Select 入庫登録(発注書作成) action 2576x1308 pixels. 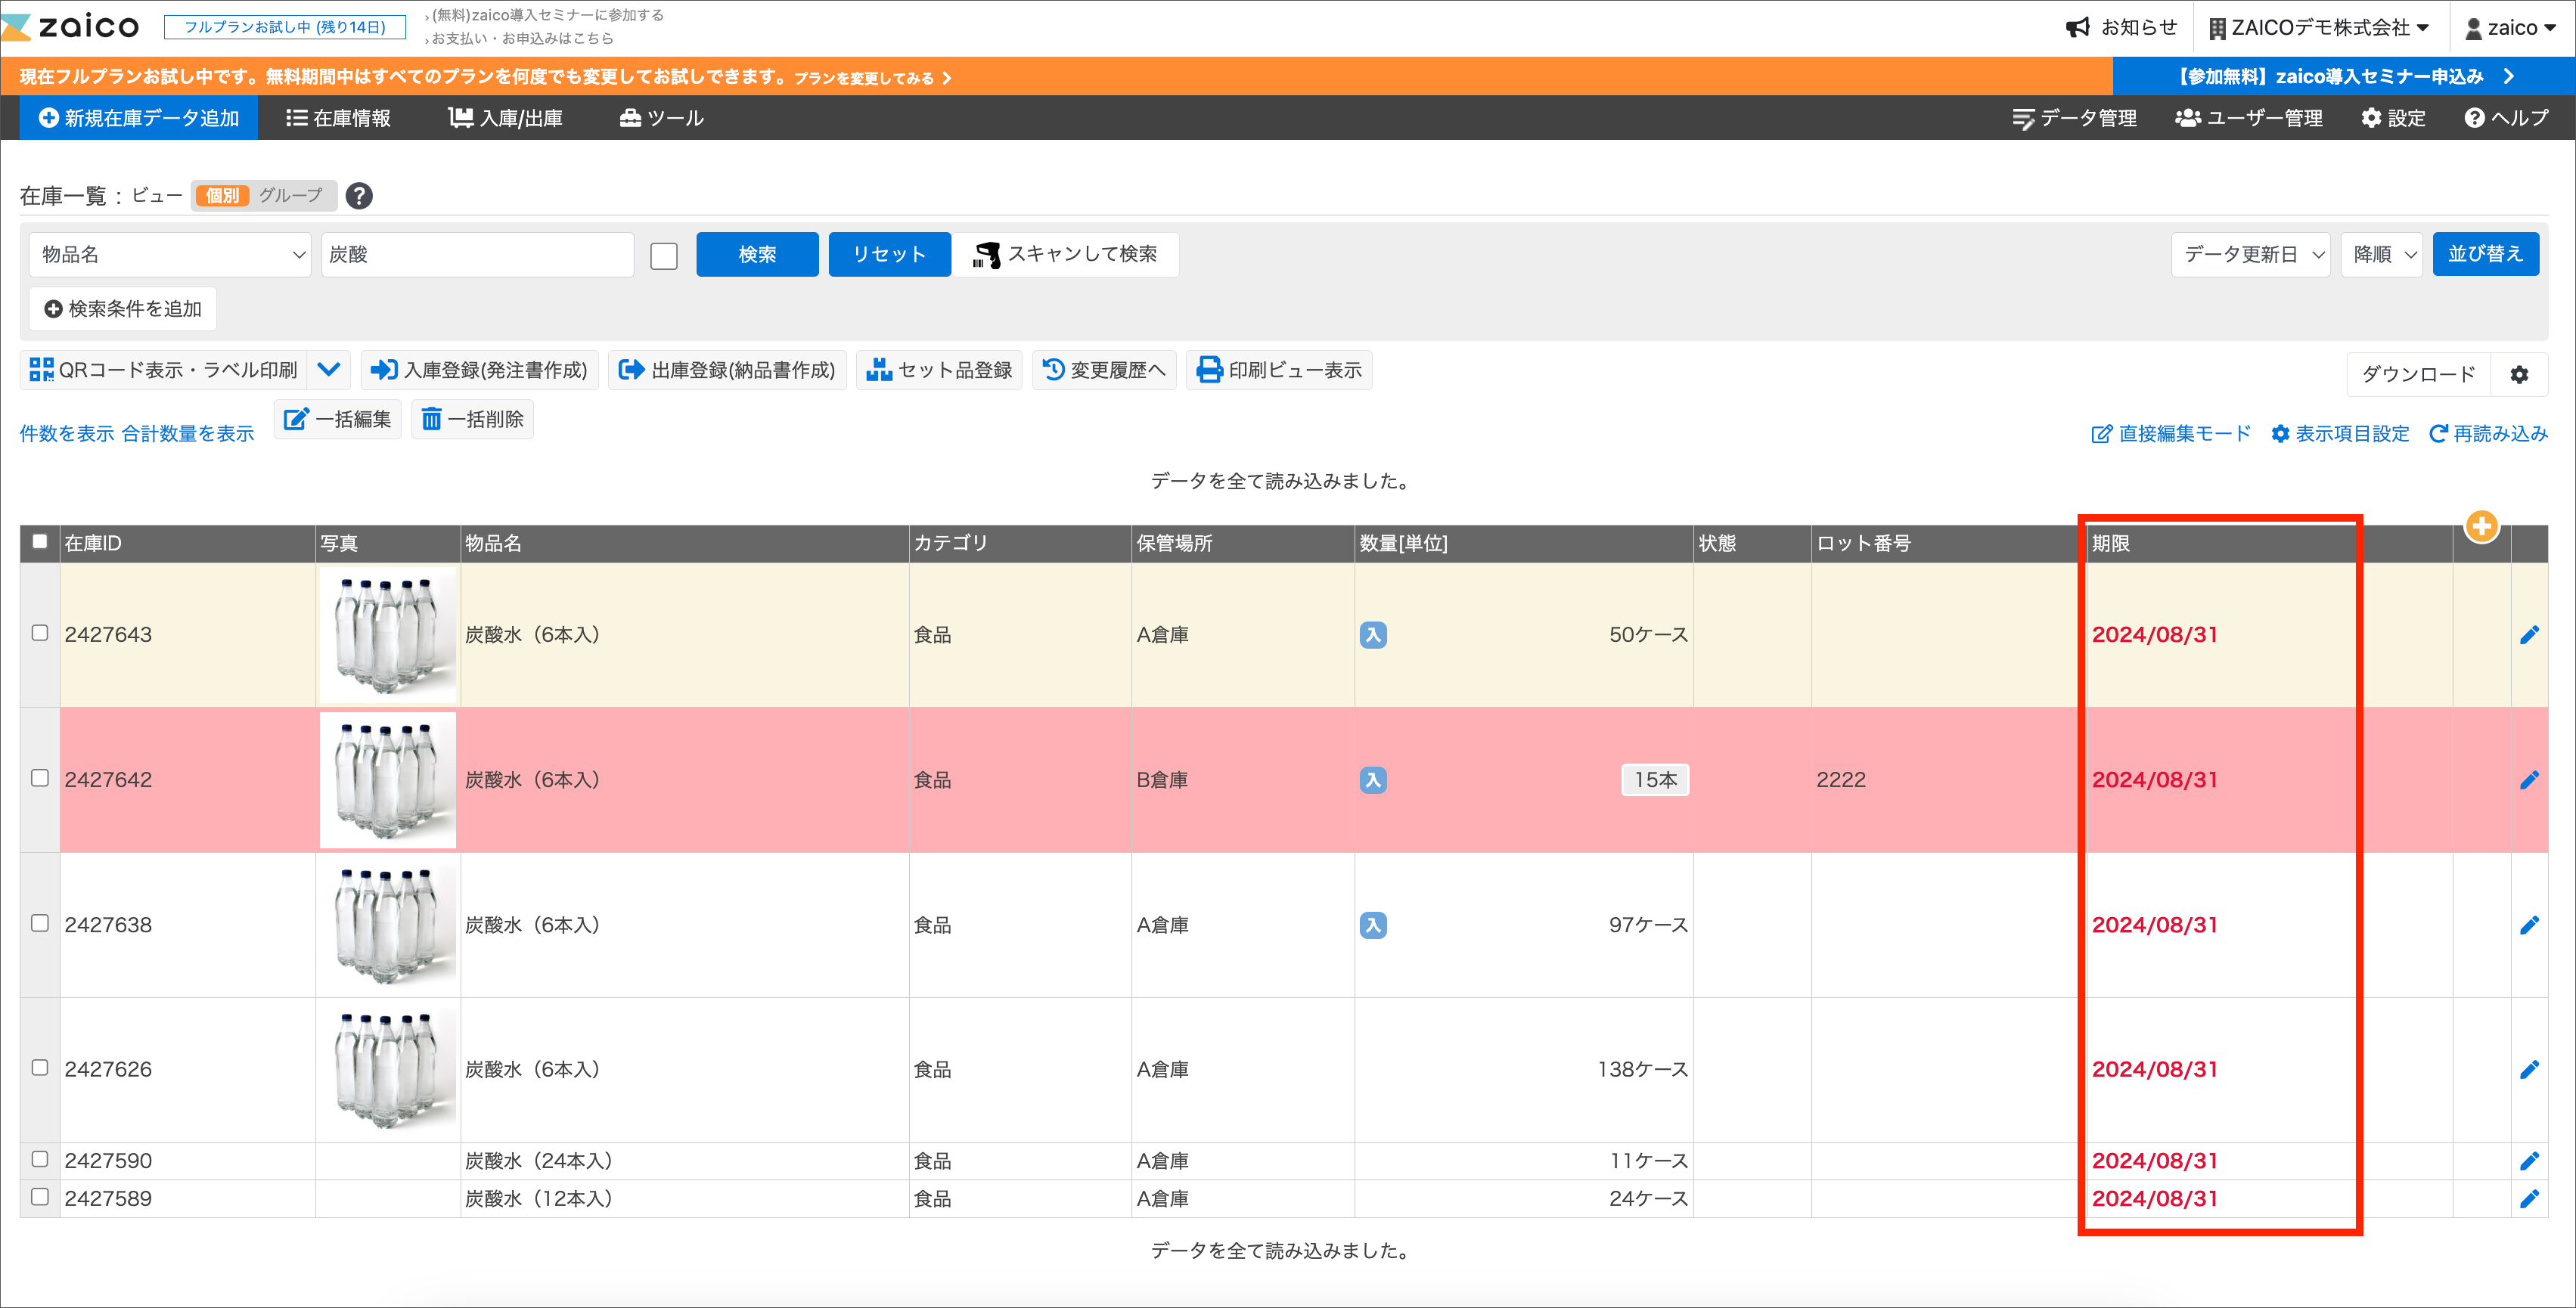coord(481,369)
